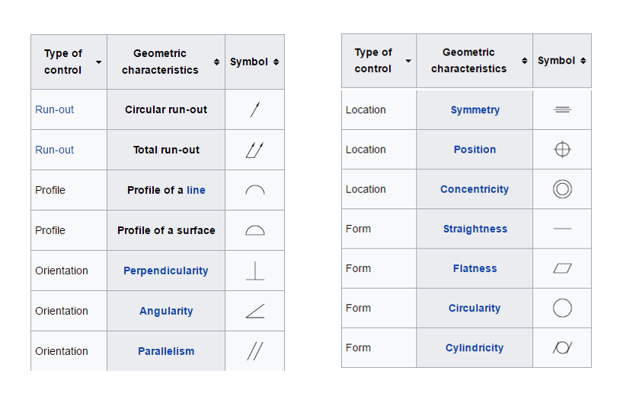Click the position symbol crosshair icon
The width and height of the screenshot is (623, 402).
[562, 149]
